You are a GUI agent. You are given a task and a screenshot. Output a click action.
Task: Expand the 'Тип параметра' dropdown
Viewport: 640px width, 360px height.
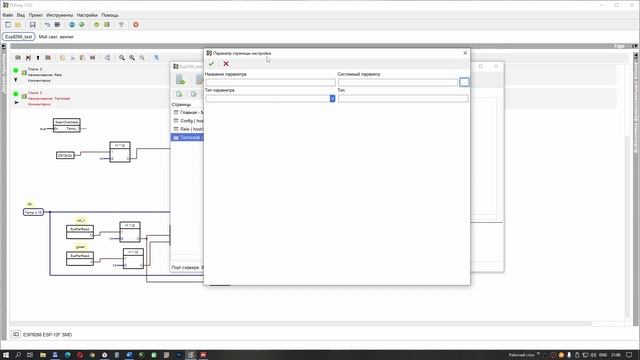(332, 98)
